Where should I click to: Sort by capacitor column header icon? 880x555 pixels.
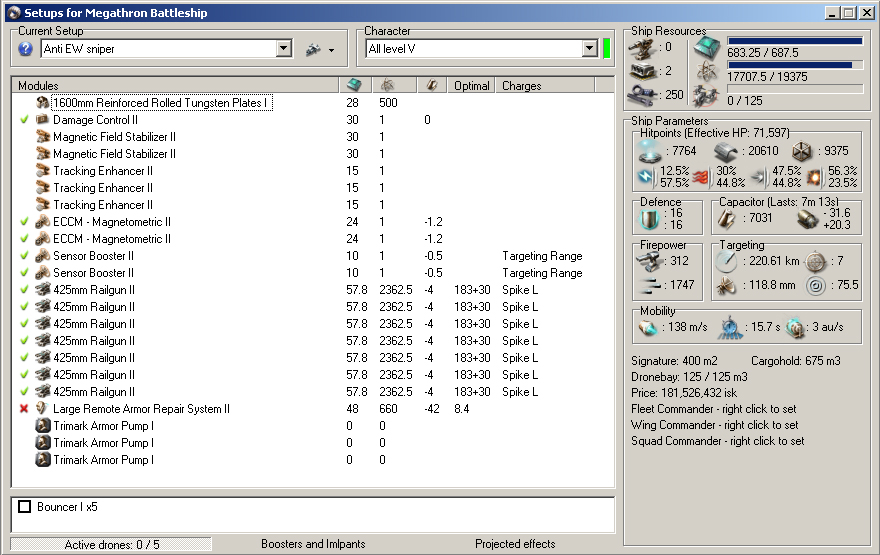[x=432, y=85]
